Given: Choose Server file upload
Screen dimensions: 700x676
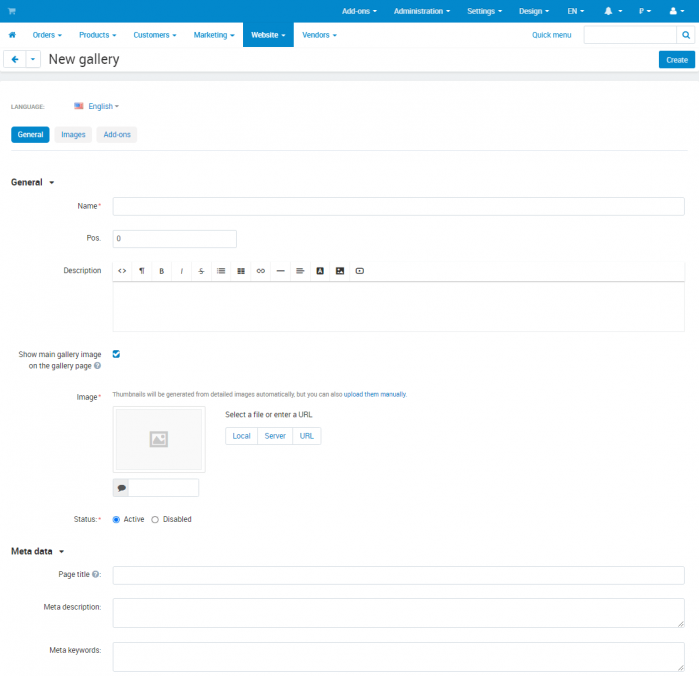Looking at the screenshot, I should pyautogui.click(x=275, y=436).
